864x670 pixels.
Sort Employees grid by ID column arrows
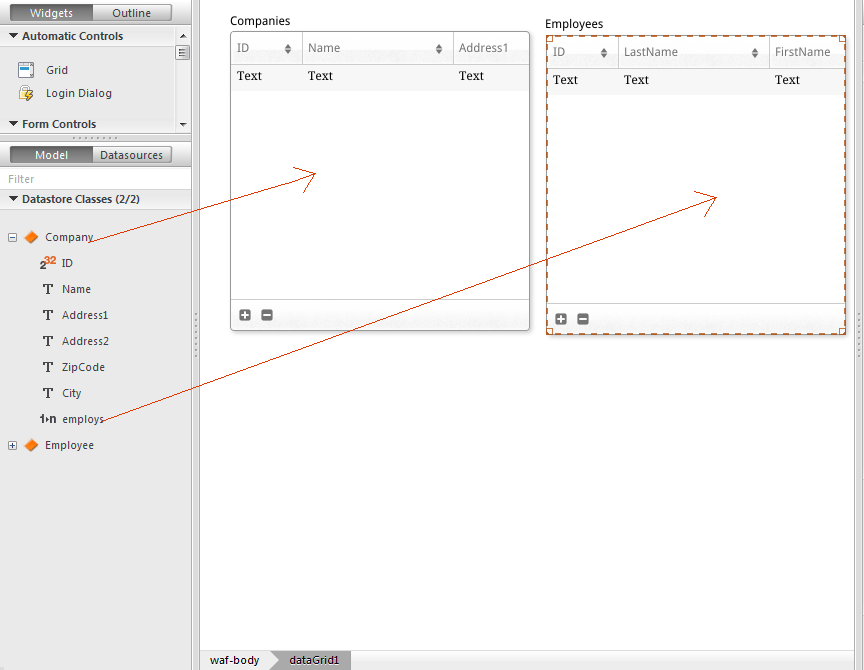click(604, 53)
